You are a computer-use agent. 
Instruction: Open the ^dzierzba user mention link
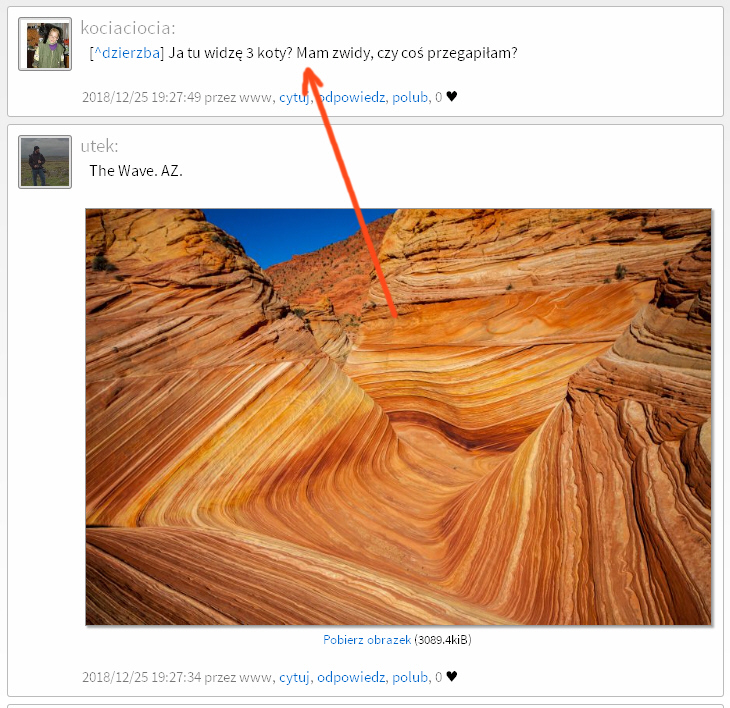(x=127, y=53)
